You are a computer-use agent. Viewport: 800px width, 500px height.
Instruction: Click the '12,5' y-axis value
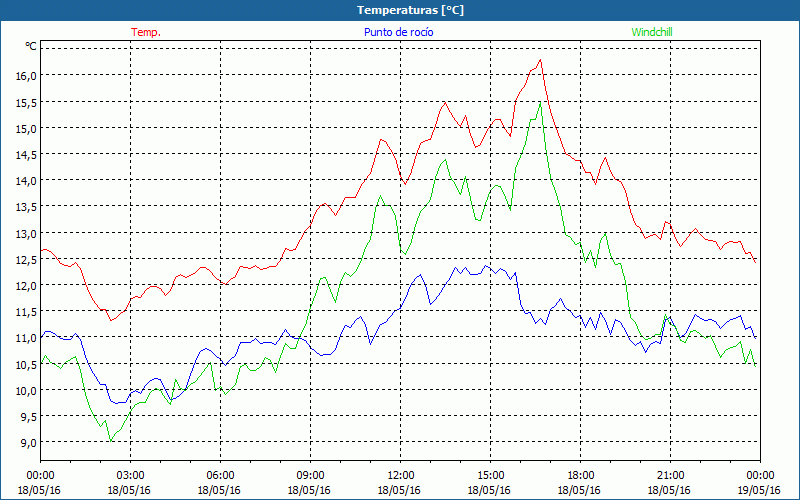coord(27,259)
